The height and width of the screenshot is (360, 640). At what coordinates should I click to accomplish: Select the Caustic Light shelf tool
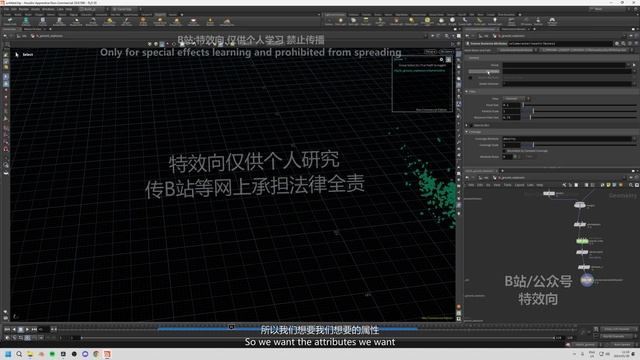pyautogui.click(x=465, y=21)
